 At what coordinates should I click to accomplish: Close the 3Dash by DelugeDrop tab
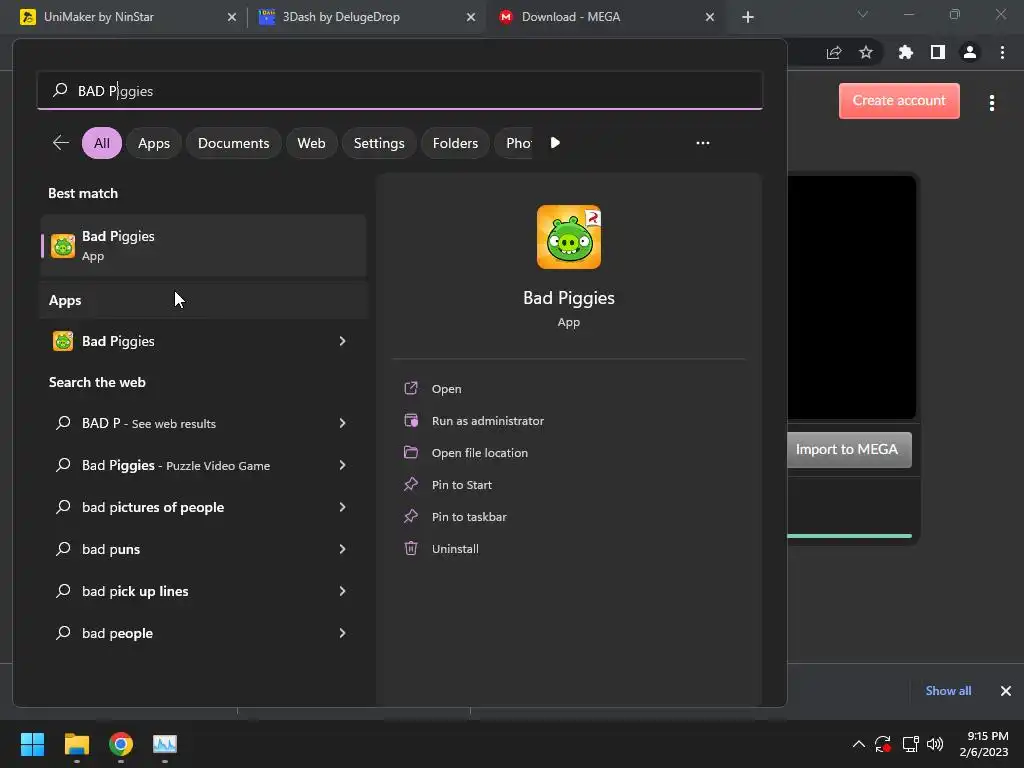pyautogui.click(x=471, y=17)
